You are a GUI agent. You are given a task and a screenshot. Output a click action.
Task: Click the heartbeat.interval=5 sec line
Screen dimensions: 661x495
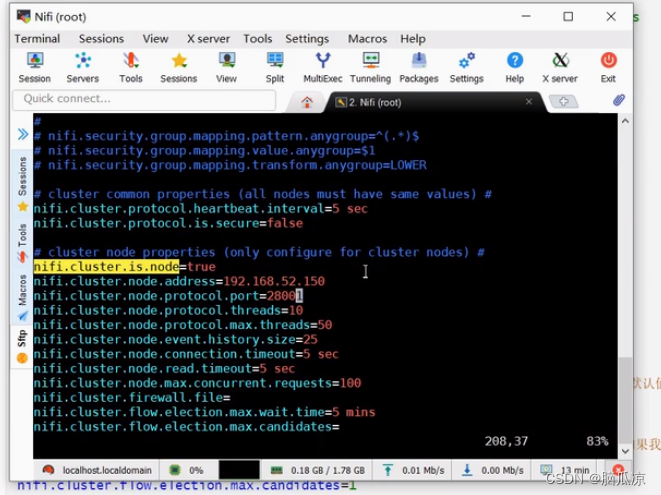tap(201, 209)
